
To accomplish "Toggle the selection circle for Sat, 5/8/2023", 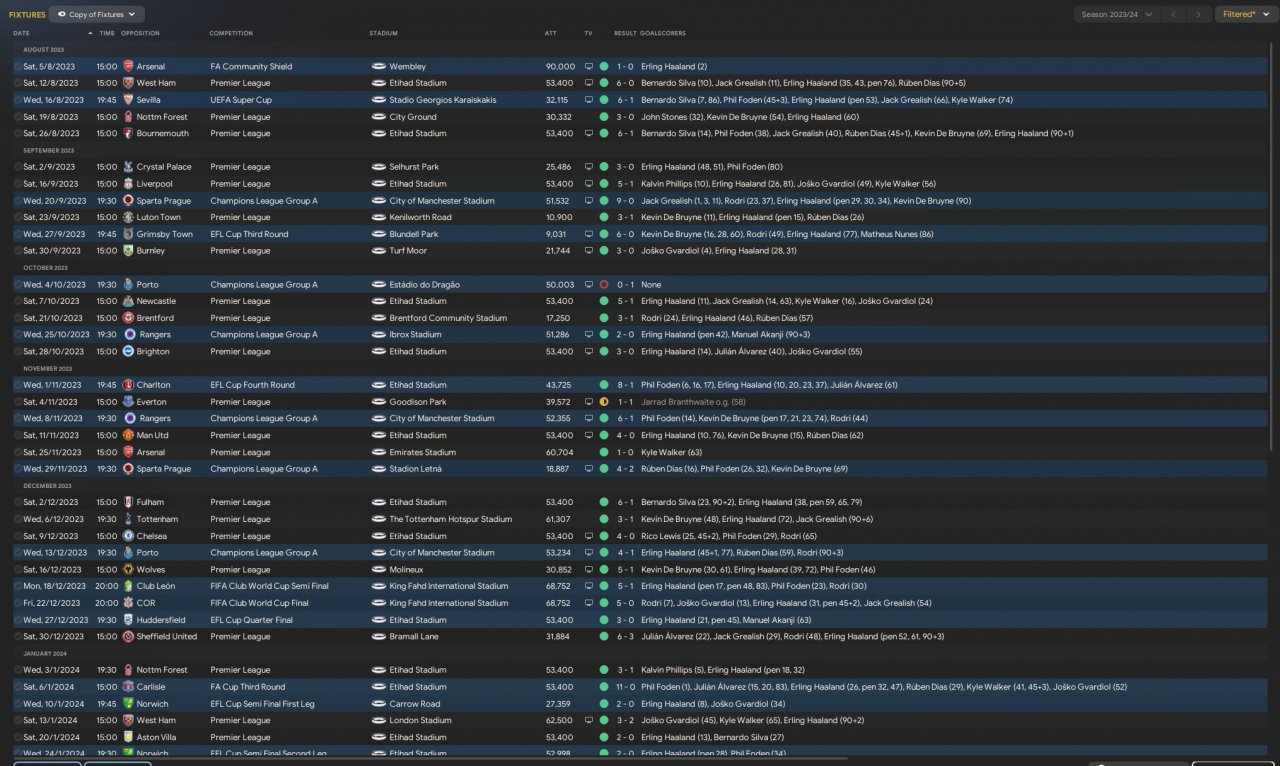I will (18, 67).
